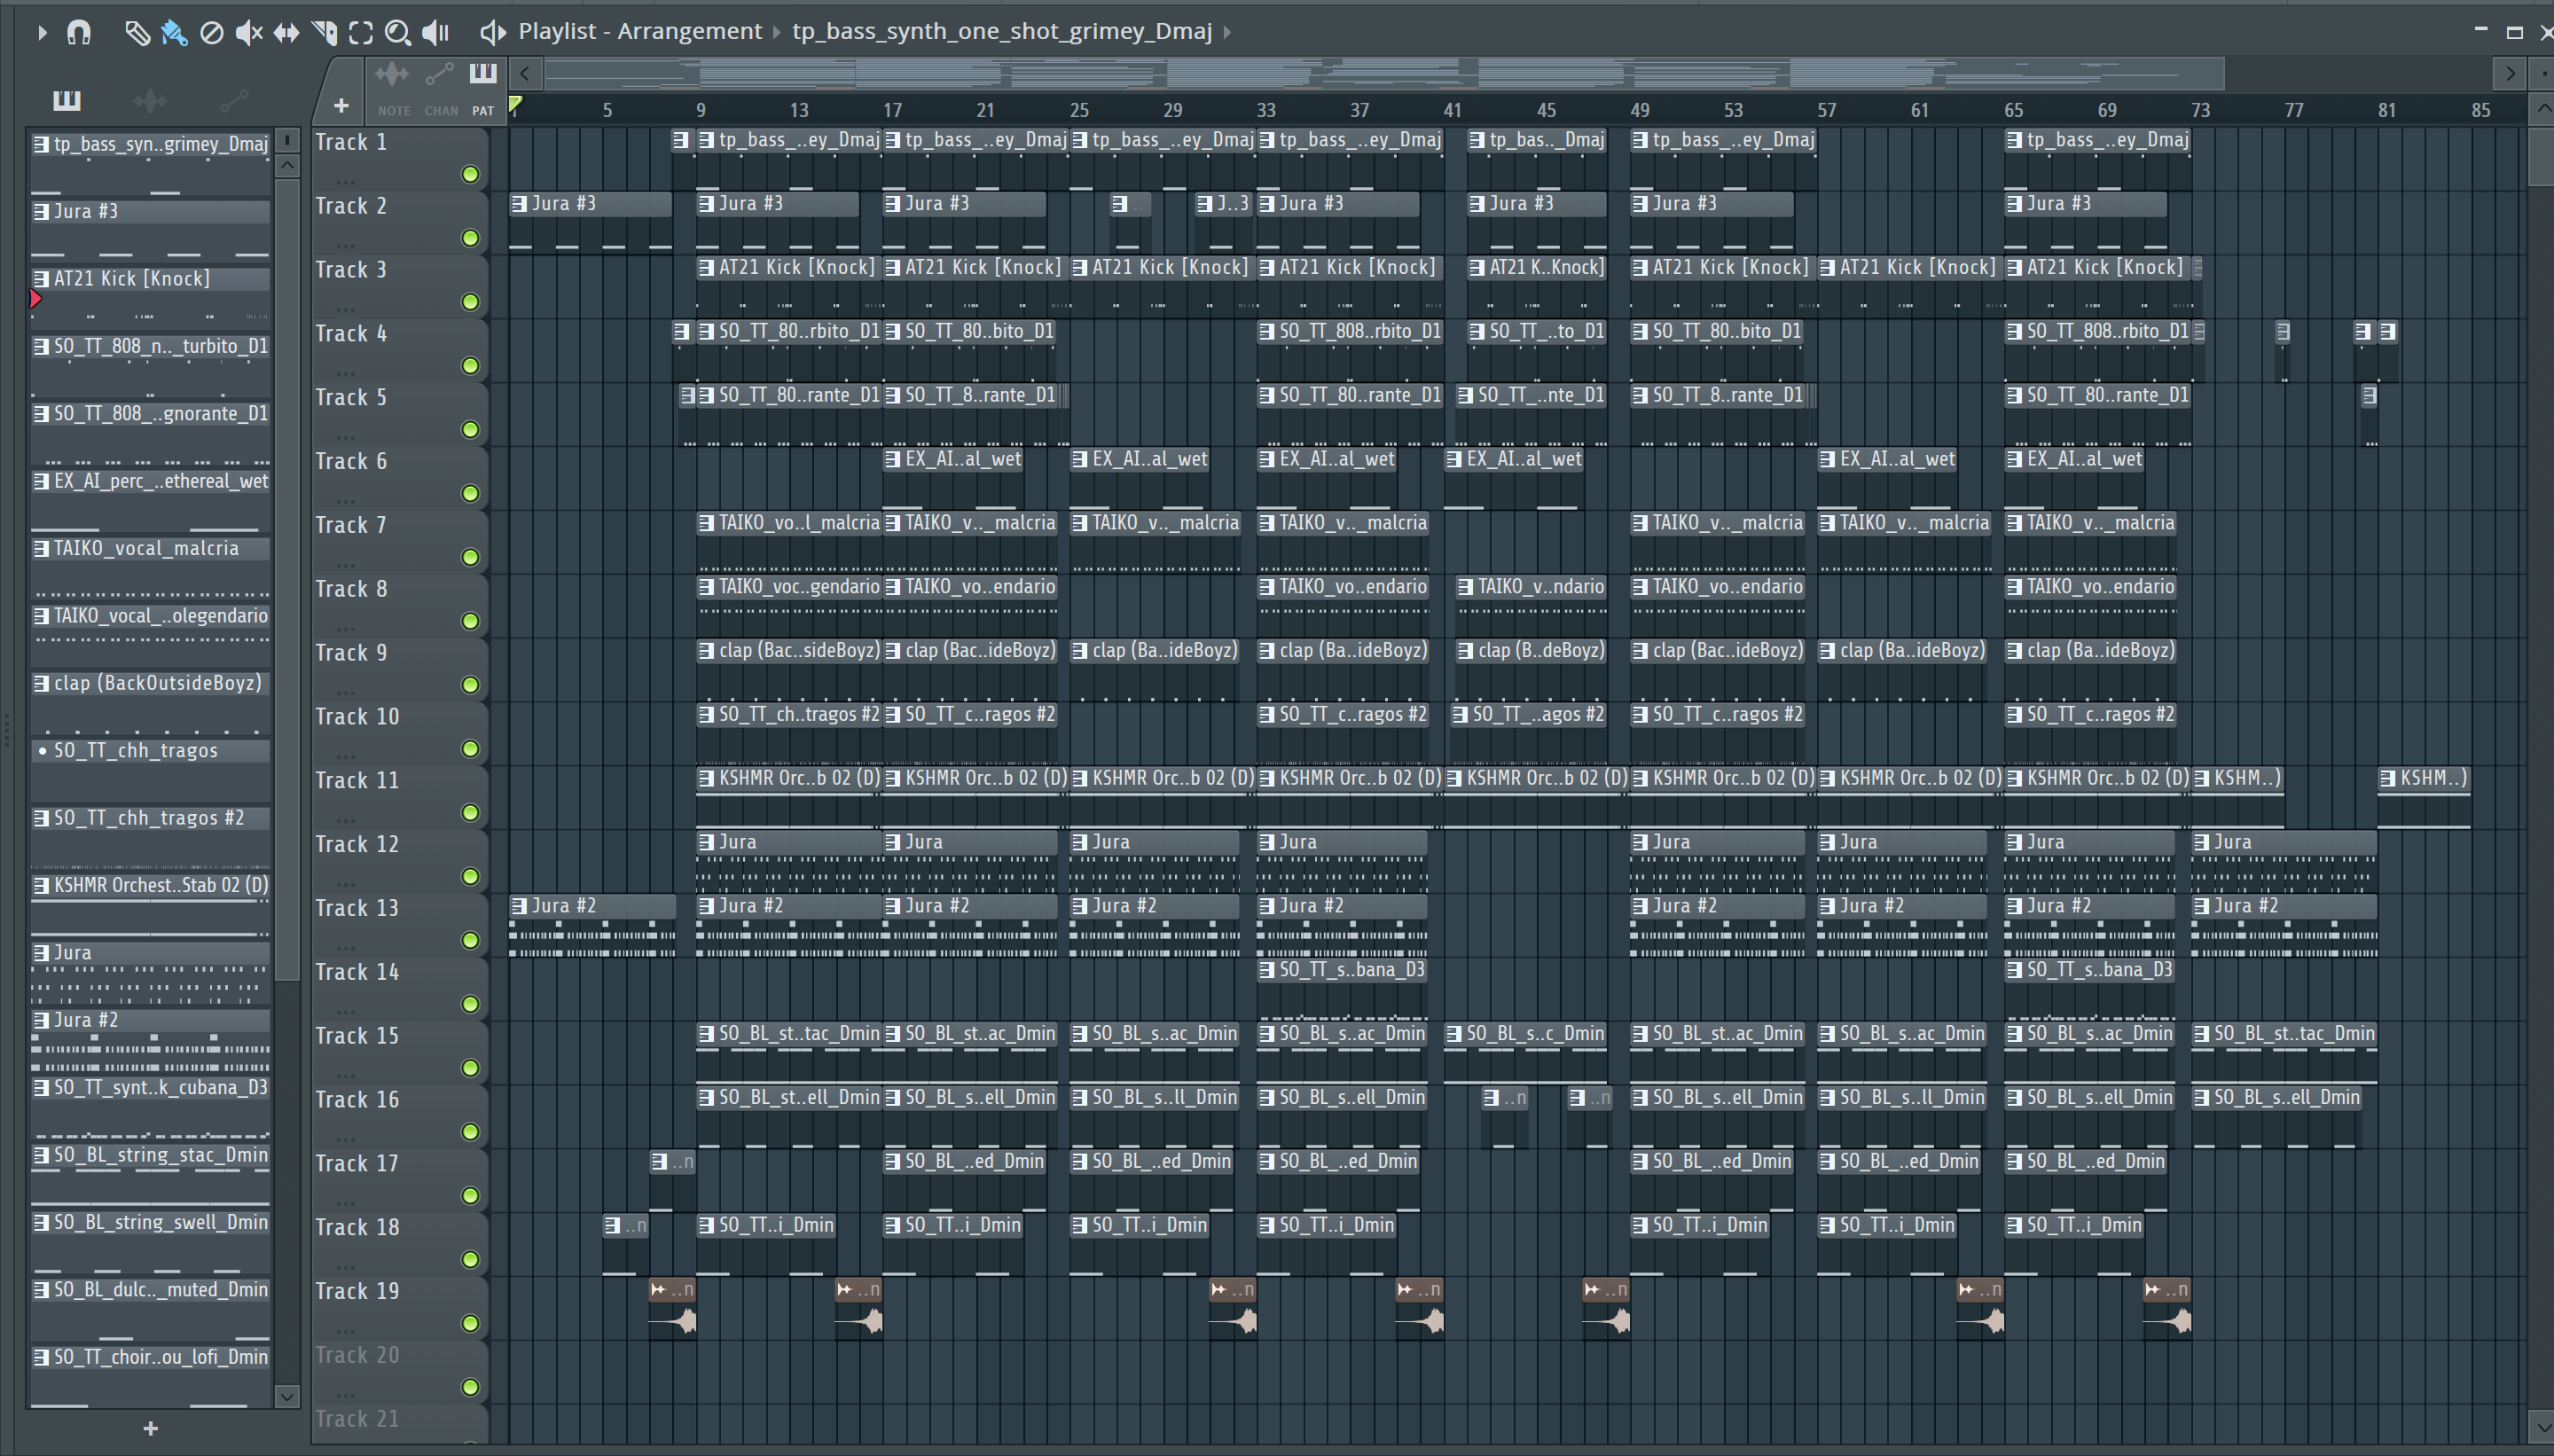This screenshot has width=2554, height=1456.
Task: Select the Delete tool icon
Action: [211, 33]
